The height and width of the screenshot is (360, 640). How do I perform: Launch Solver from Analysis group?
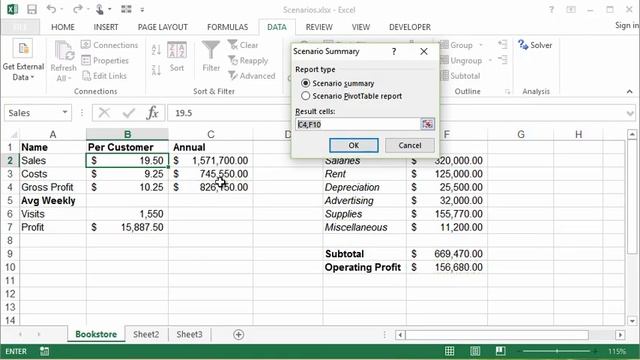click(535, 45)
